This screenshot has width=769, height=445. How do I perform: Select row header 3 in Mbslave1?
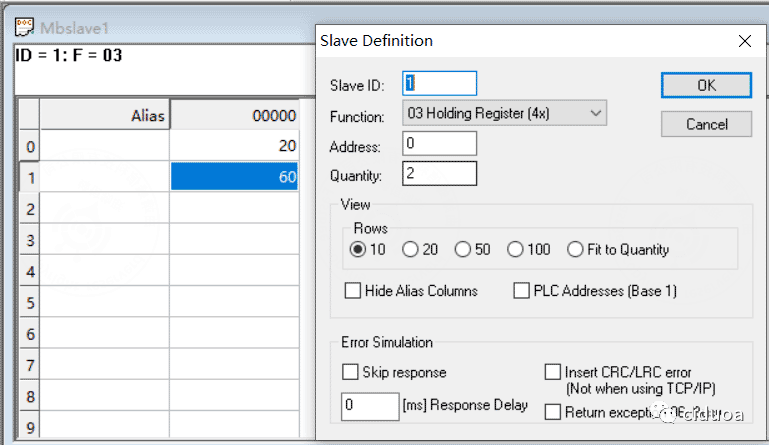[30, 240]
